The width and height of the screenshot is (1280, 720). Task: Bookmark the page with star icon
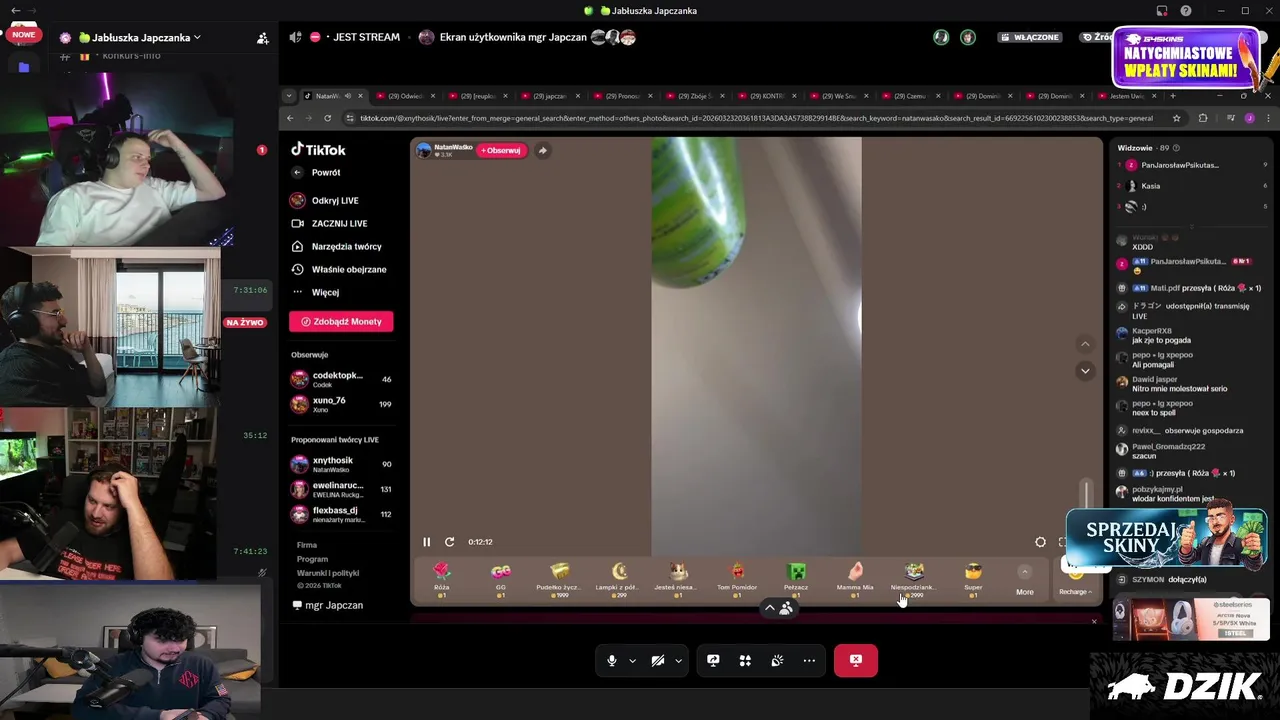(x=1176, y=118)
